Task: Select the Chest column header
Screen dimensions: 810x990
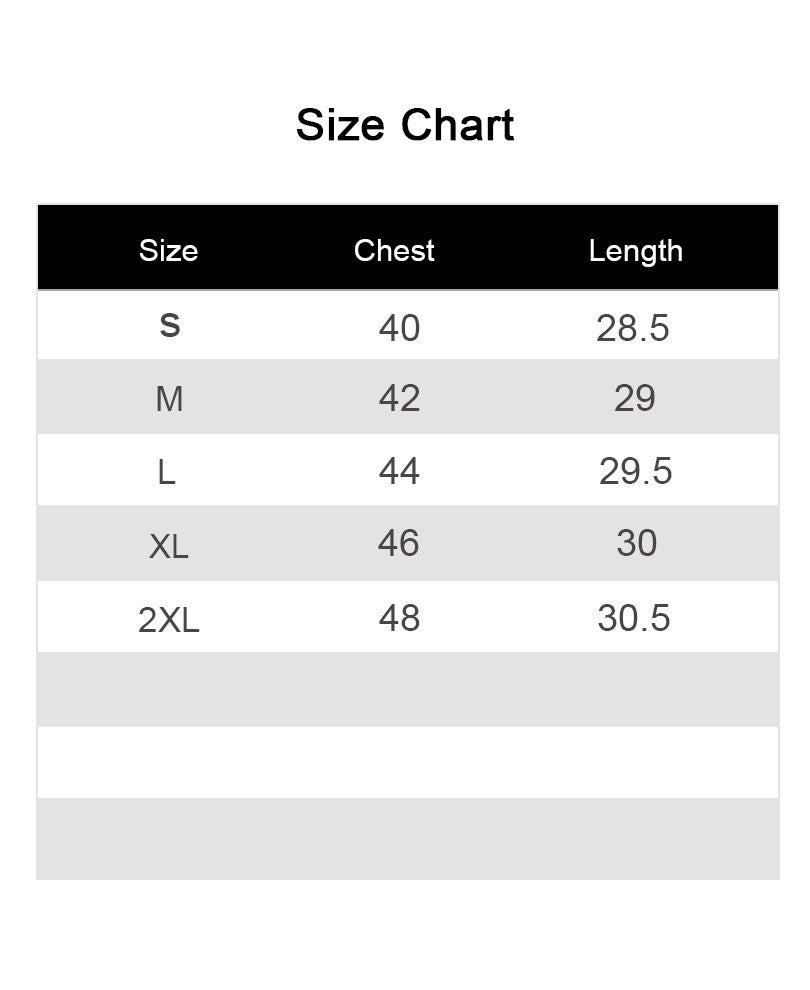Action: (394, 250)
